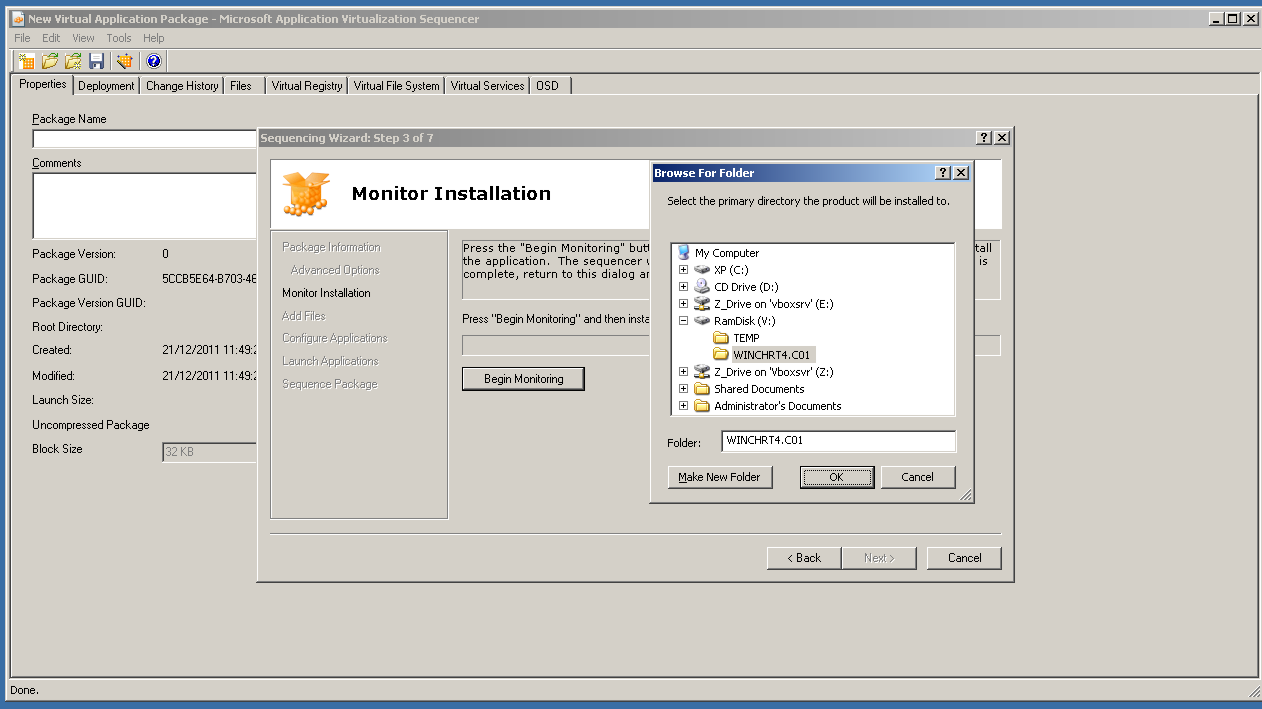Viewport: 1262px width, 709px height.
Task: Switch to the Deployment tab
Action: pos(106,86)
